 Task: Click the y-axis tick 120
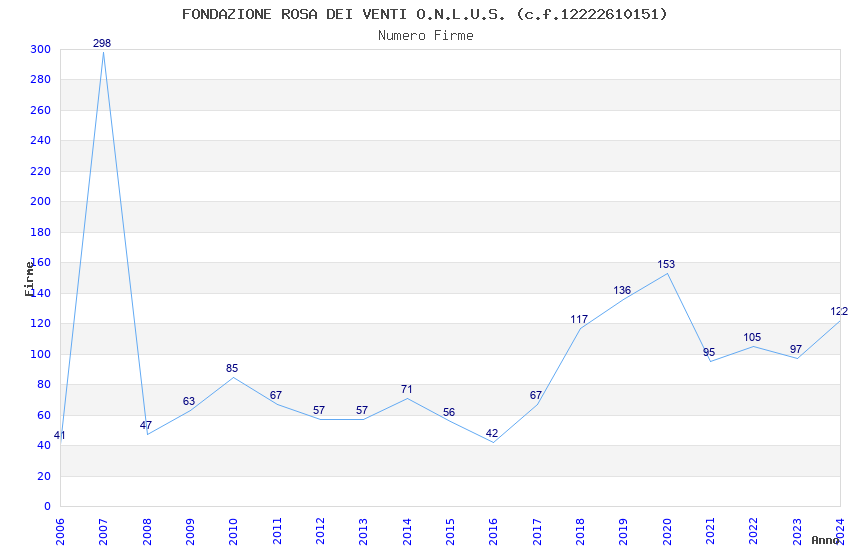[41, 323]
